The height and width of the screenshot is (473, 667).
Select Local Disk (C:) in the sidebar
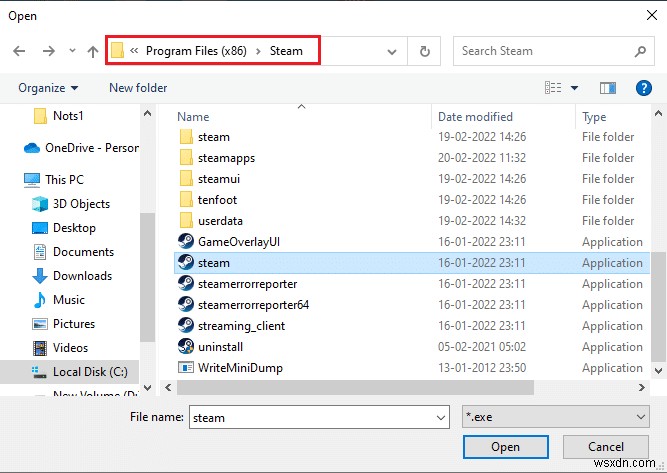(x=69, y=372)
